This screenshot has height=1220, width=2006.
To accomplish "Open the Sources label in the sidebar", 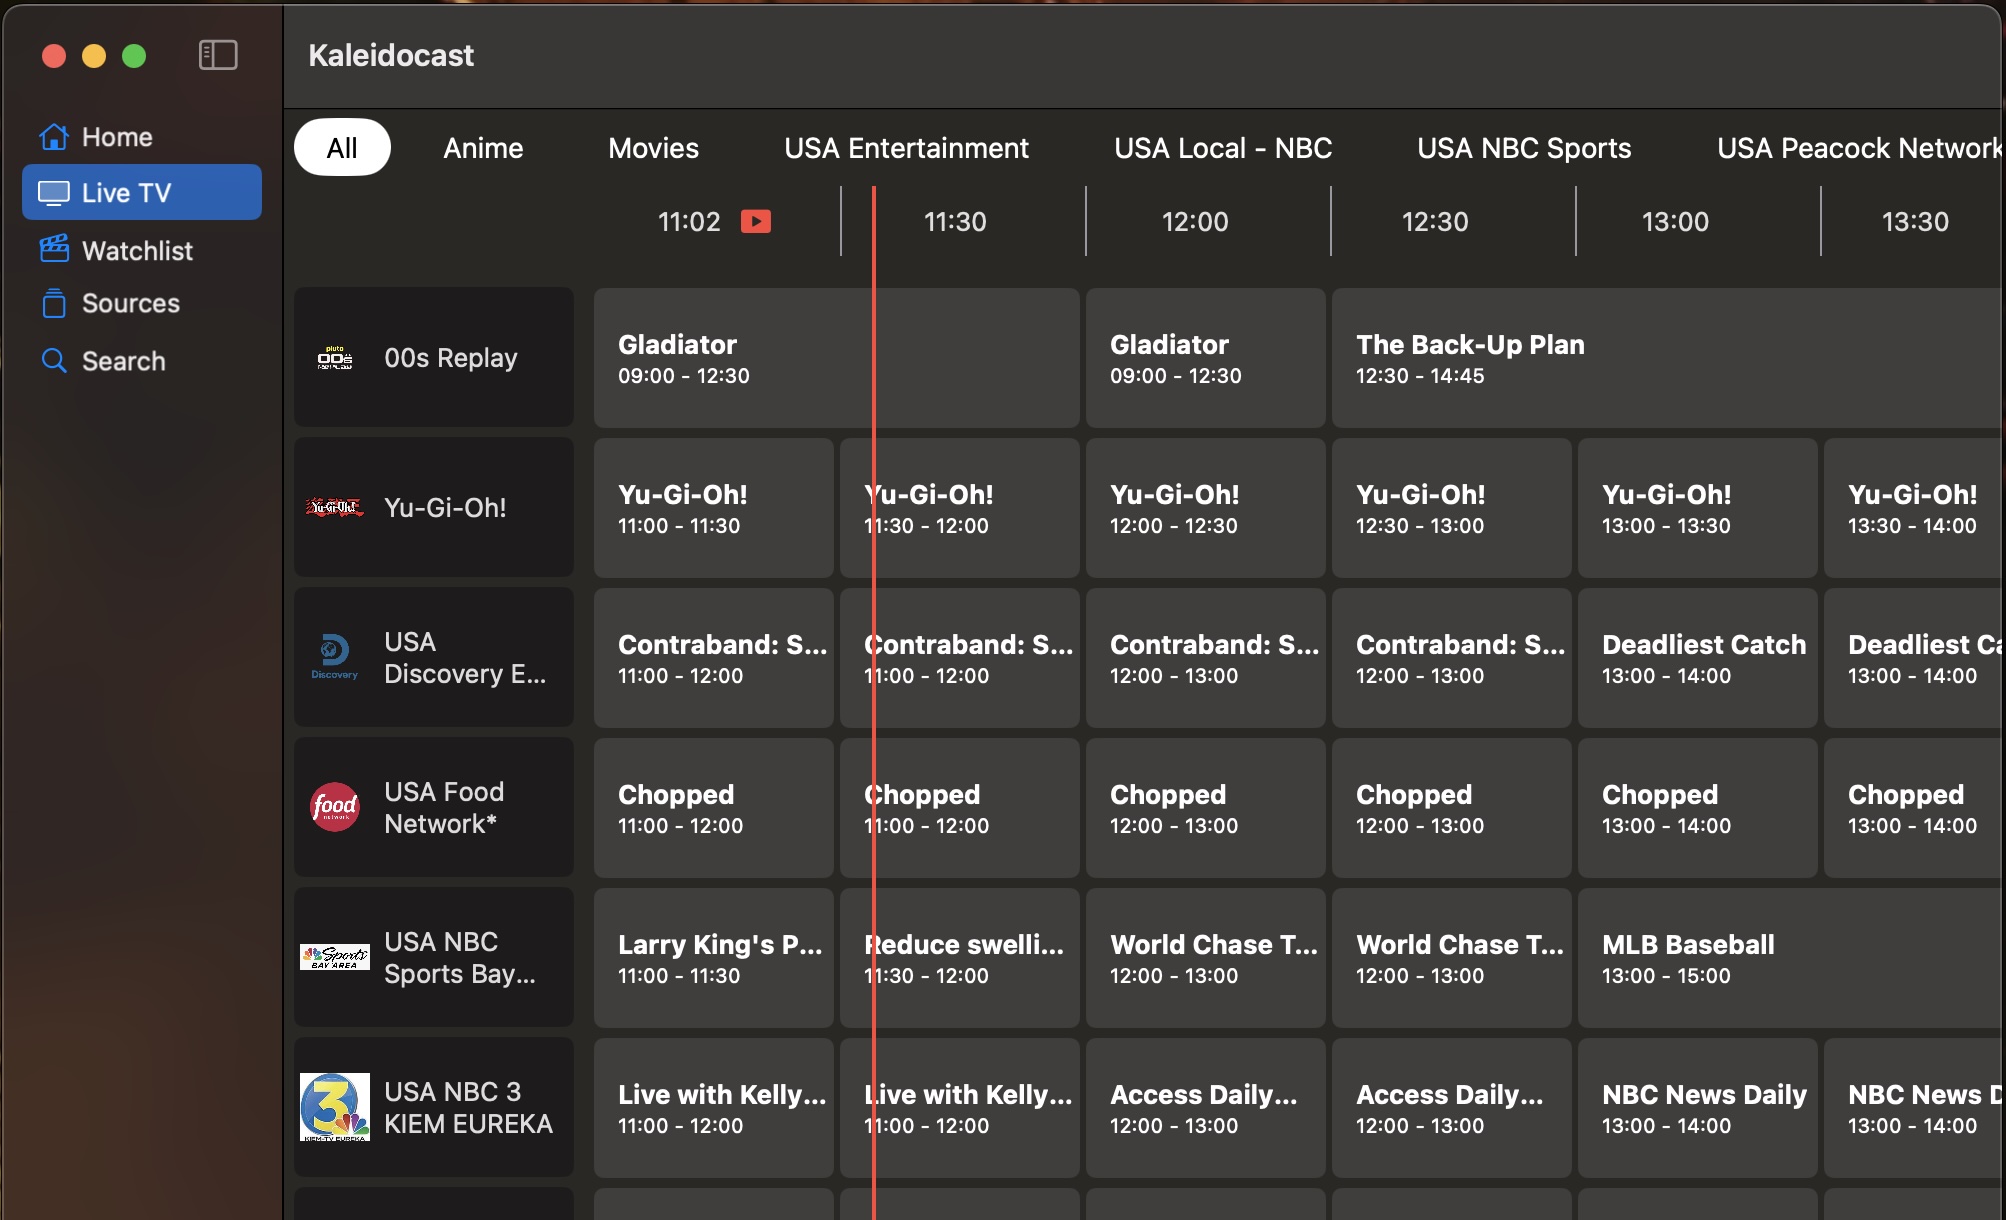I will [131, 303].
